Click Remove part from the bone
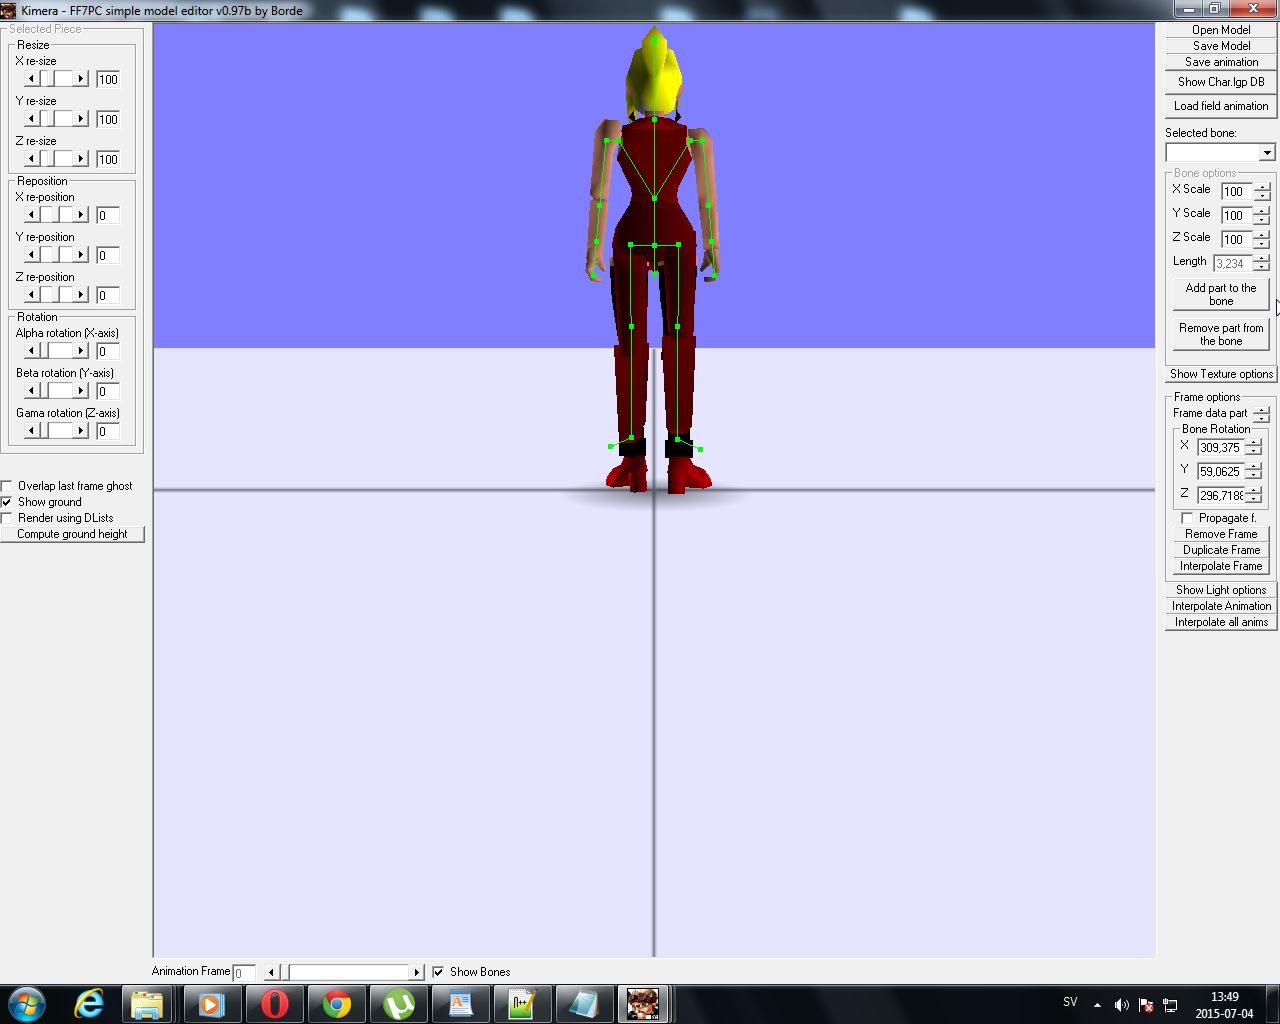This screenshot has width=1280, height=1024. point(1221,334)
